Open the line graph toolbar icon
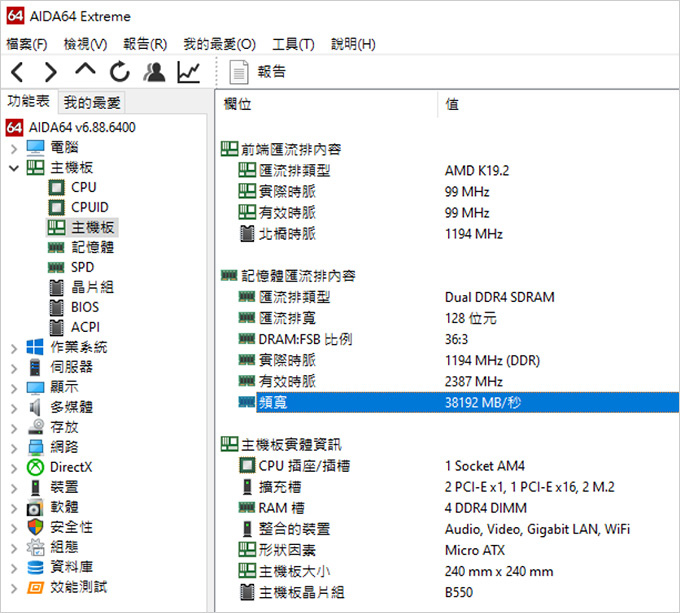This screenshot has width=680, height=613. pyautogui.click(x=189, y=72)
